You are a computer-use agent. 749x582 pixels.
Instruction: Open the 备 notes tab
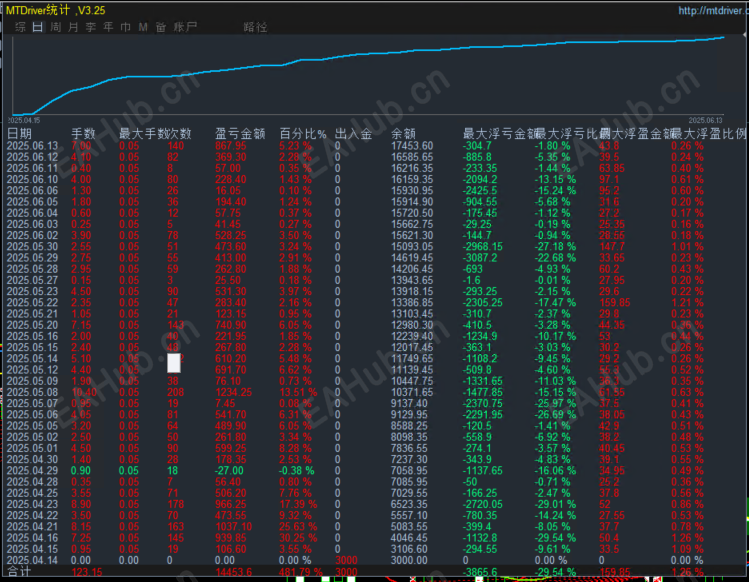pyautogui.click(x=160, y=27)
